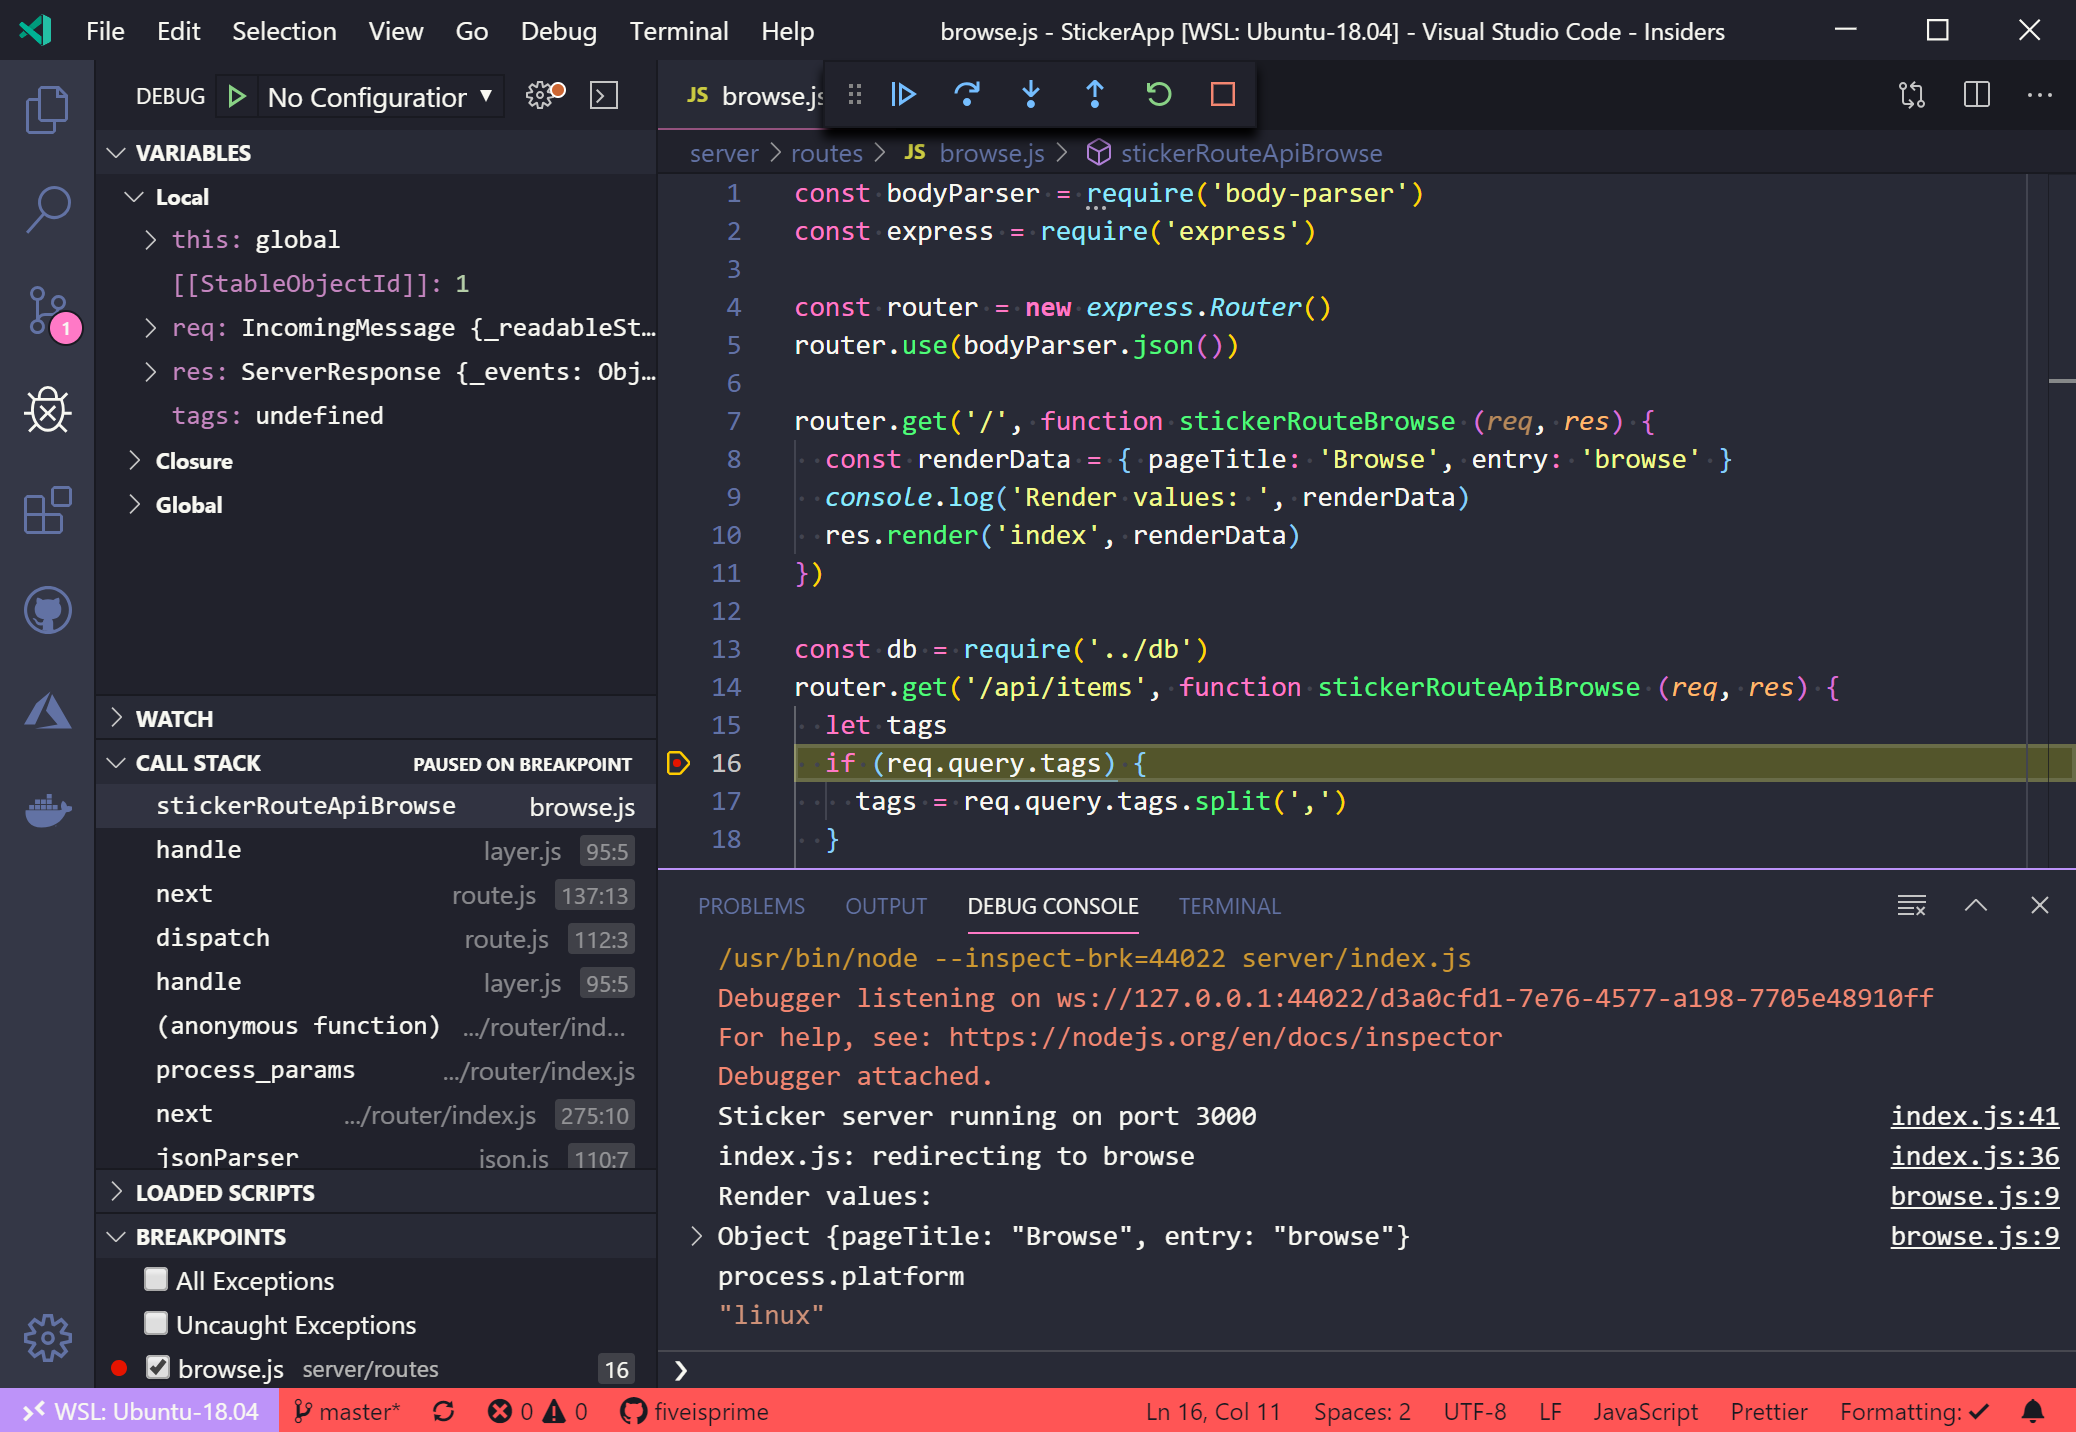2076x1432 pixels.
Task: Select the TERMINAL tab
Action: pos(1230,904)
